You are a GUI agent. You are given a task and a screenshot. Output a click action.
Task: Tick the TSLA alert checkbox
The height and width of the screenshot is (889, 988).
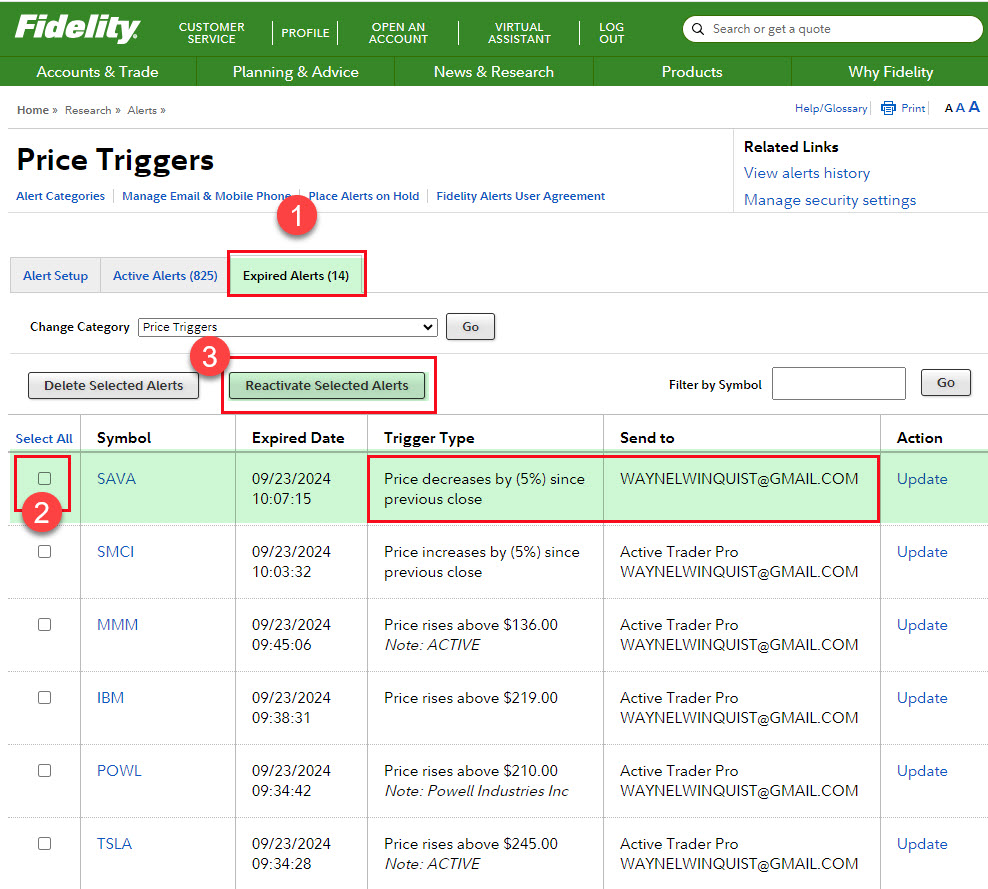(44, 844)
